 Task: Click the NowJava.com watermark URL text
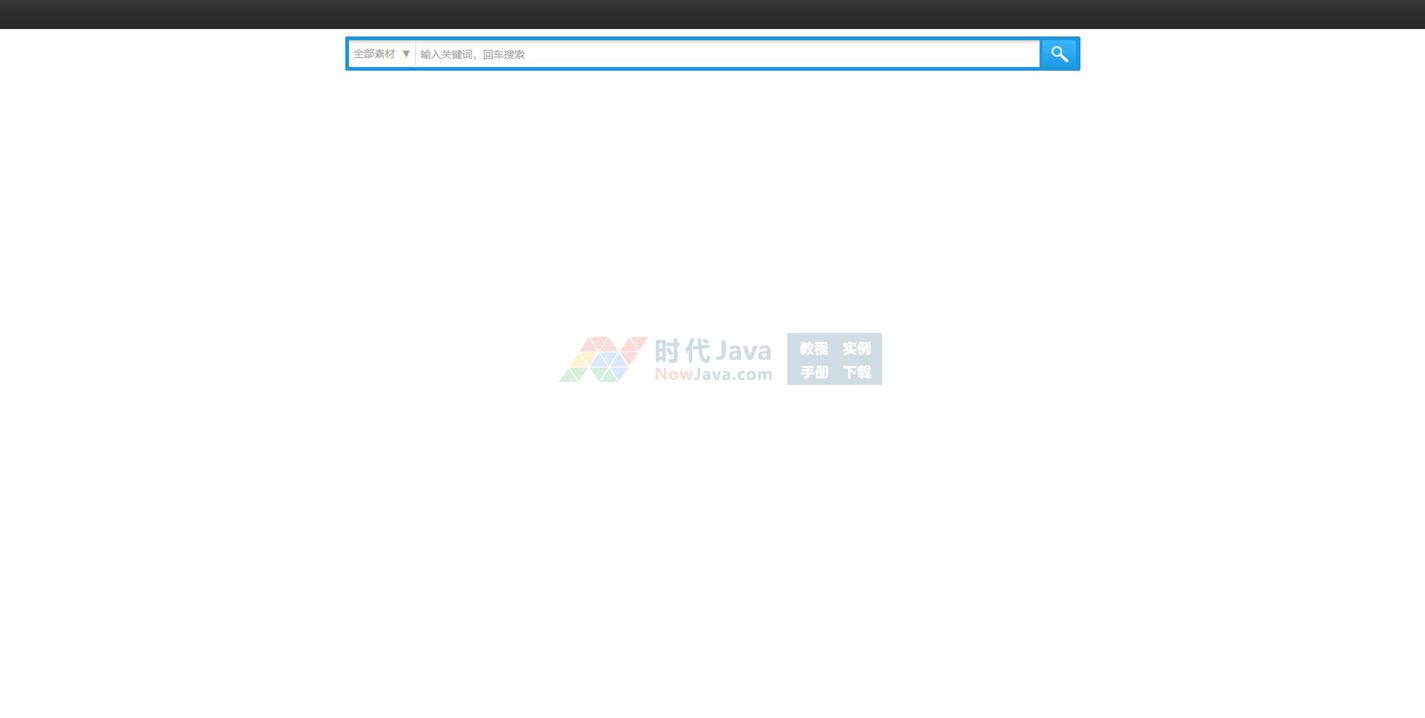[x=713, y=375]
